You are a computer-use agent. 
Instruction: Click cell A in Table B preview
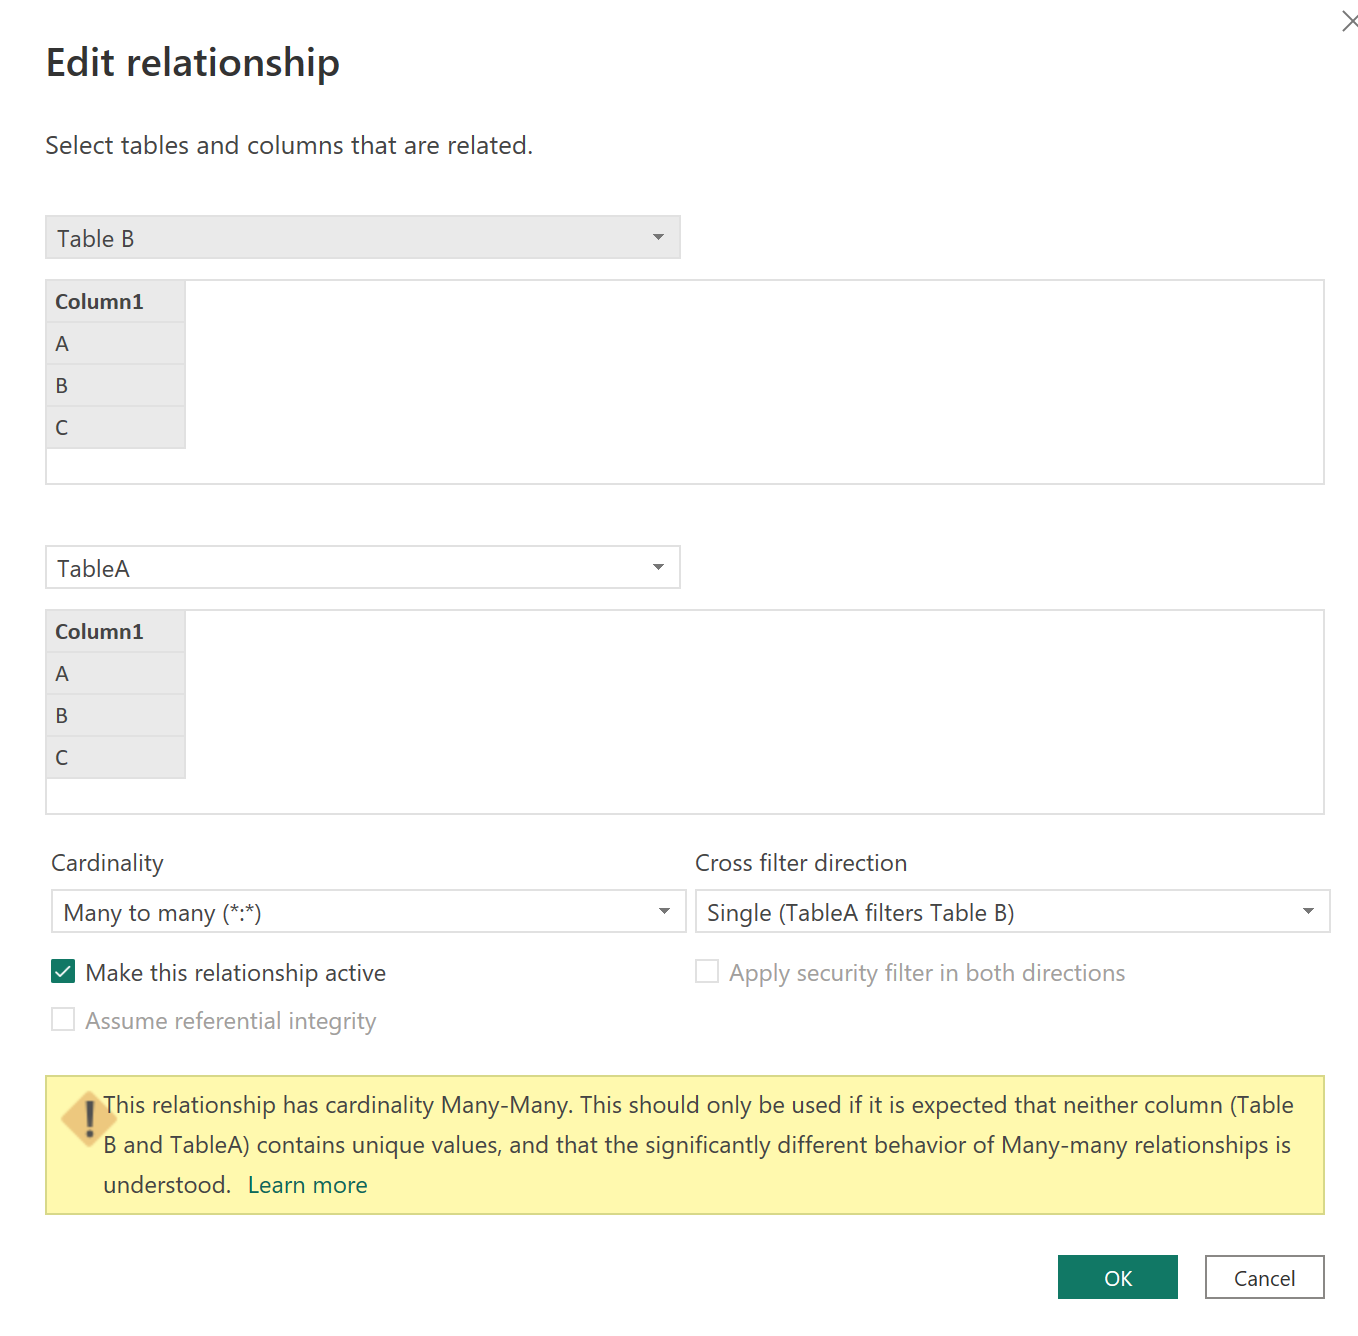pos(116,344)
